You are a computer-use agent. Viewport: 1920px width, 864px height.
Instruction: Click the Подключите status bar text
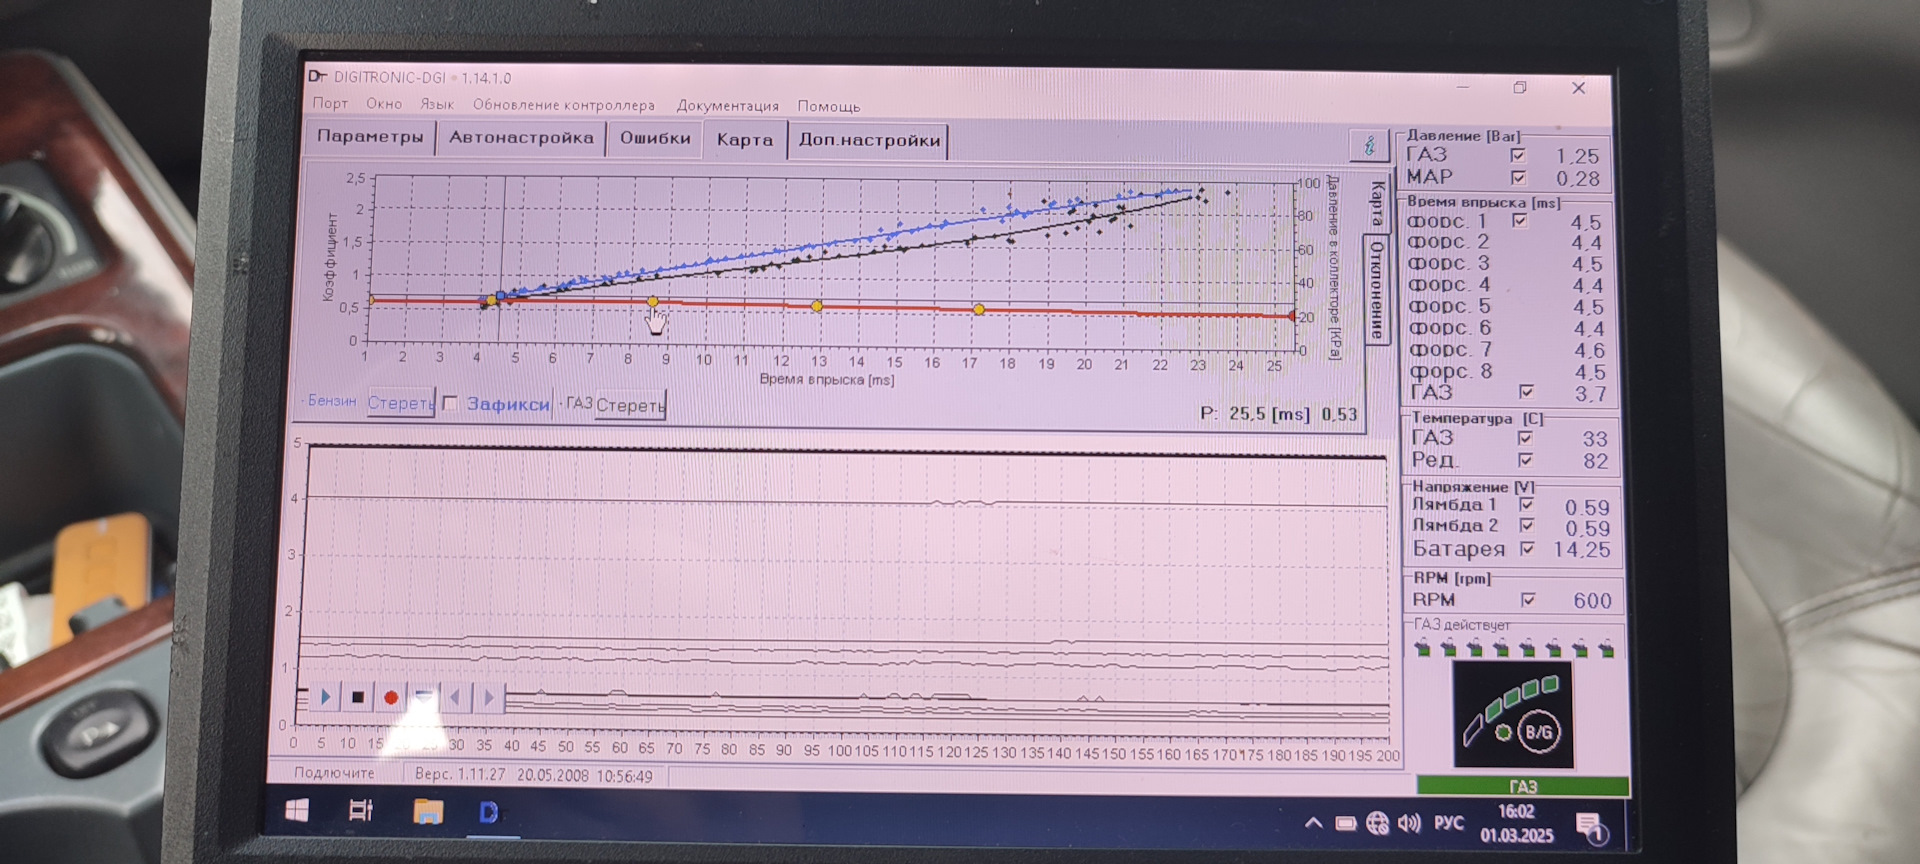334,773
